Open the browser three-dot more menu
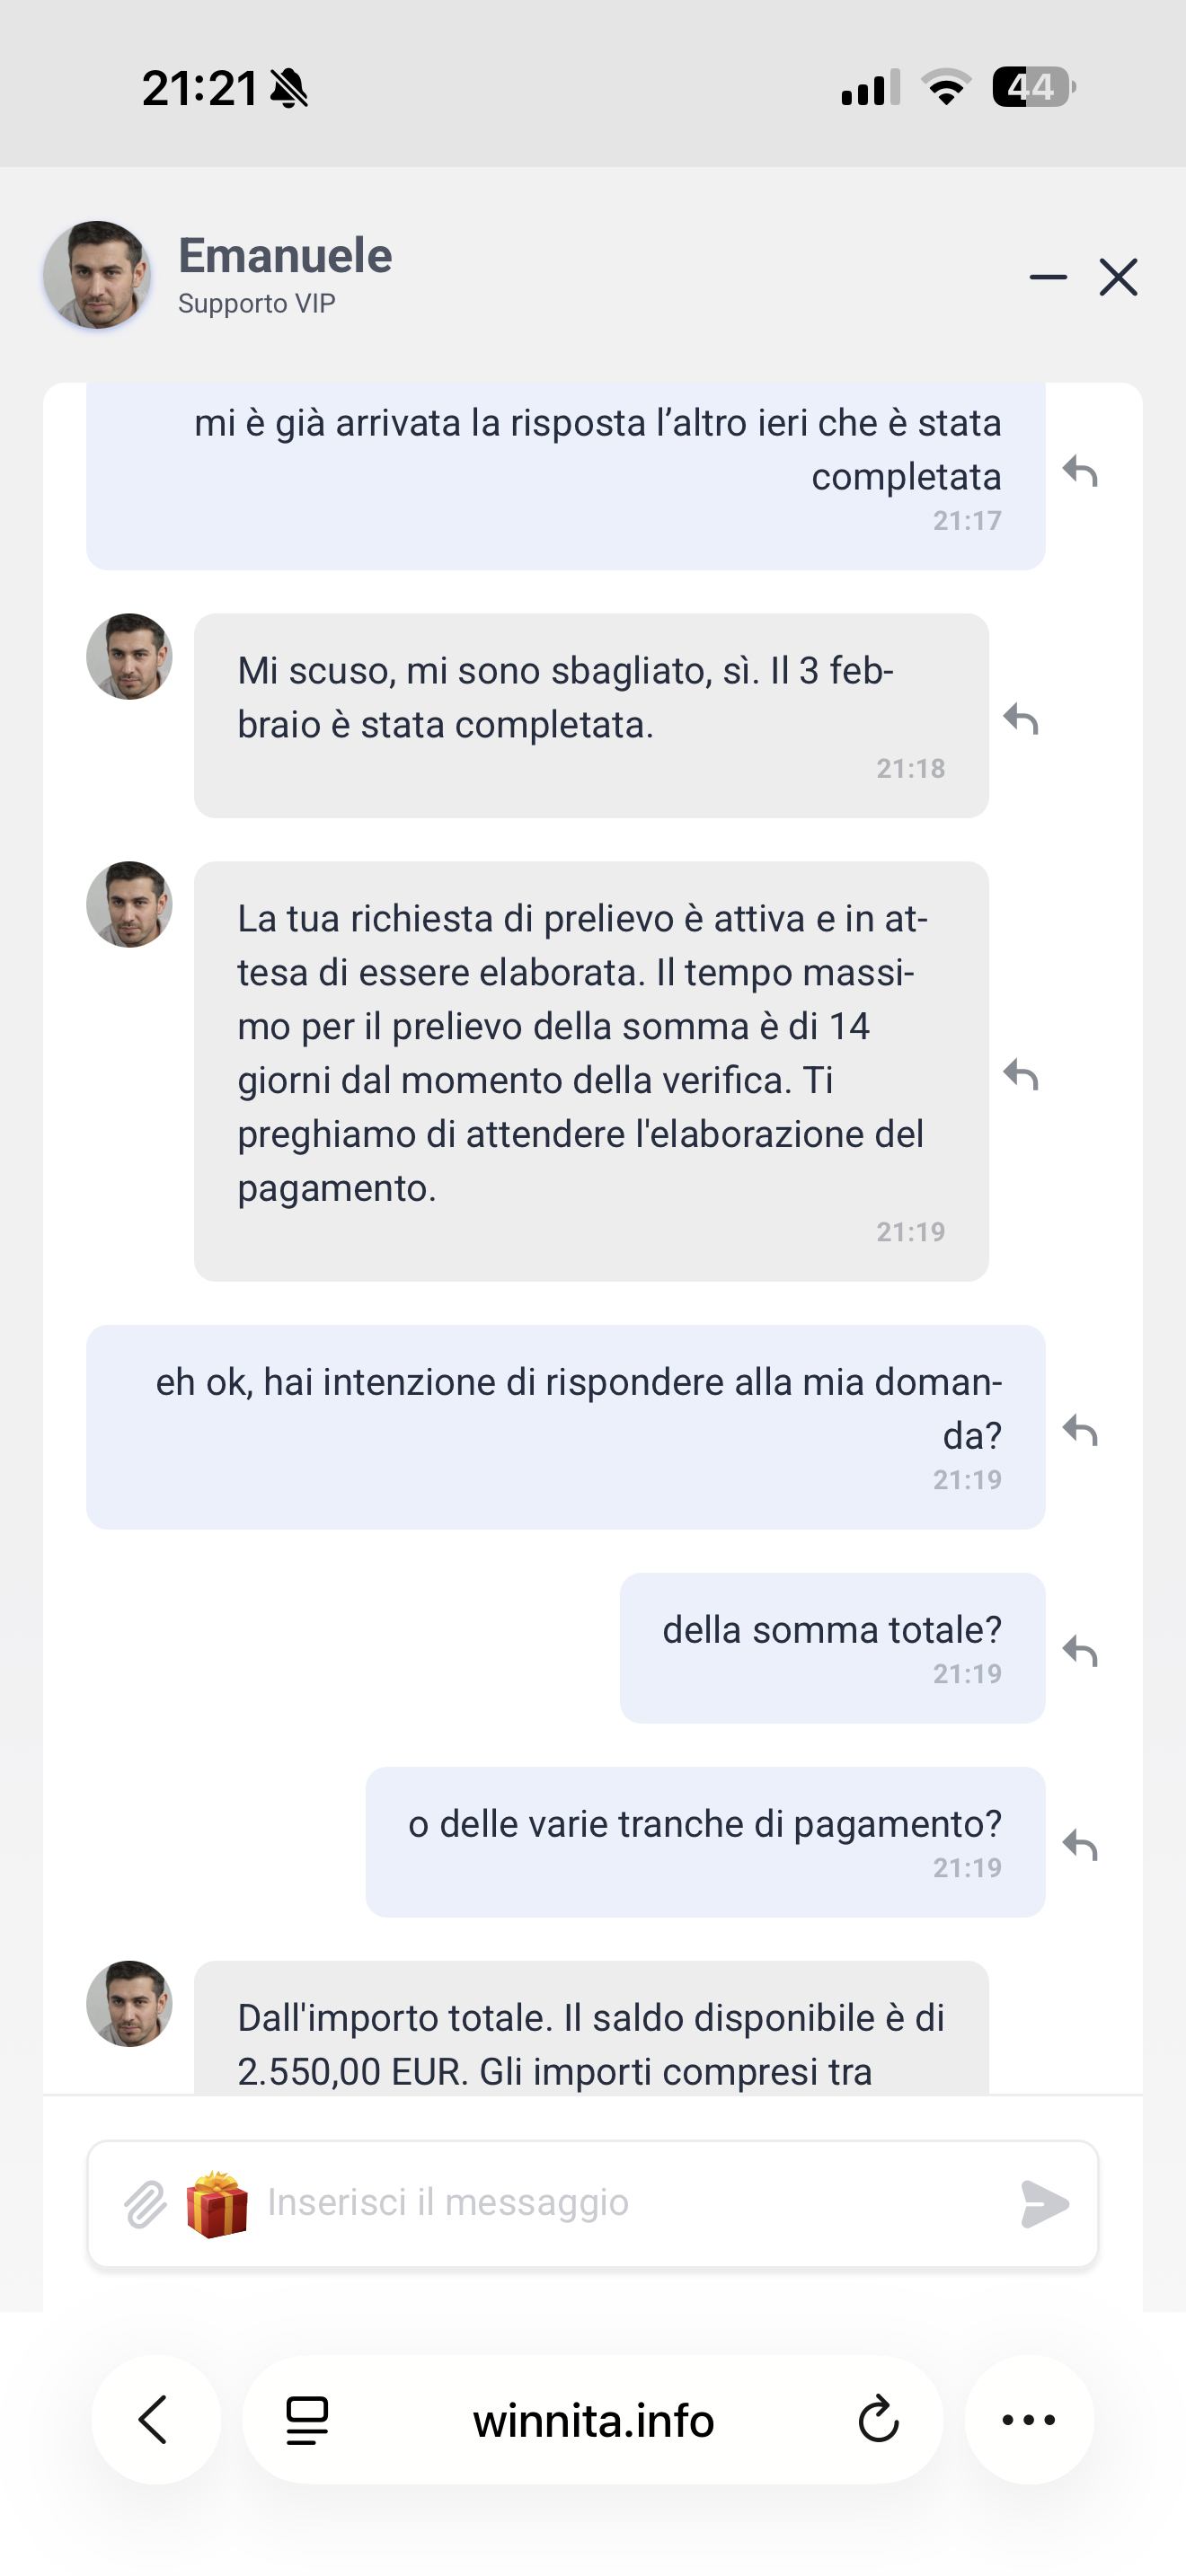Screen dimensions: 1186x2576 point(1029,2420)
